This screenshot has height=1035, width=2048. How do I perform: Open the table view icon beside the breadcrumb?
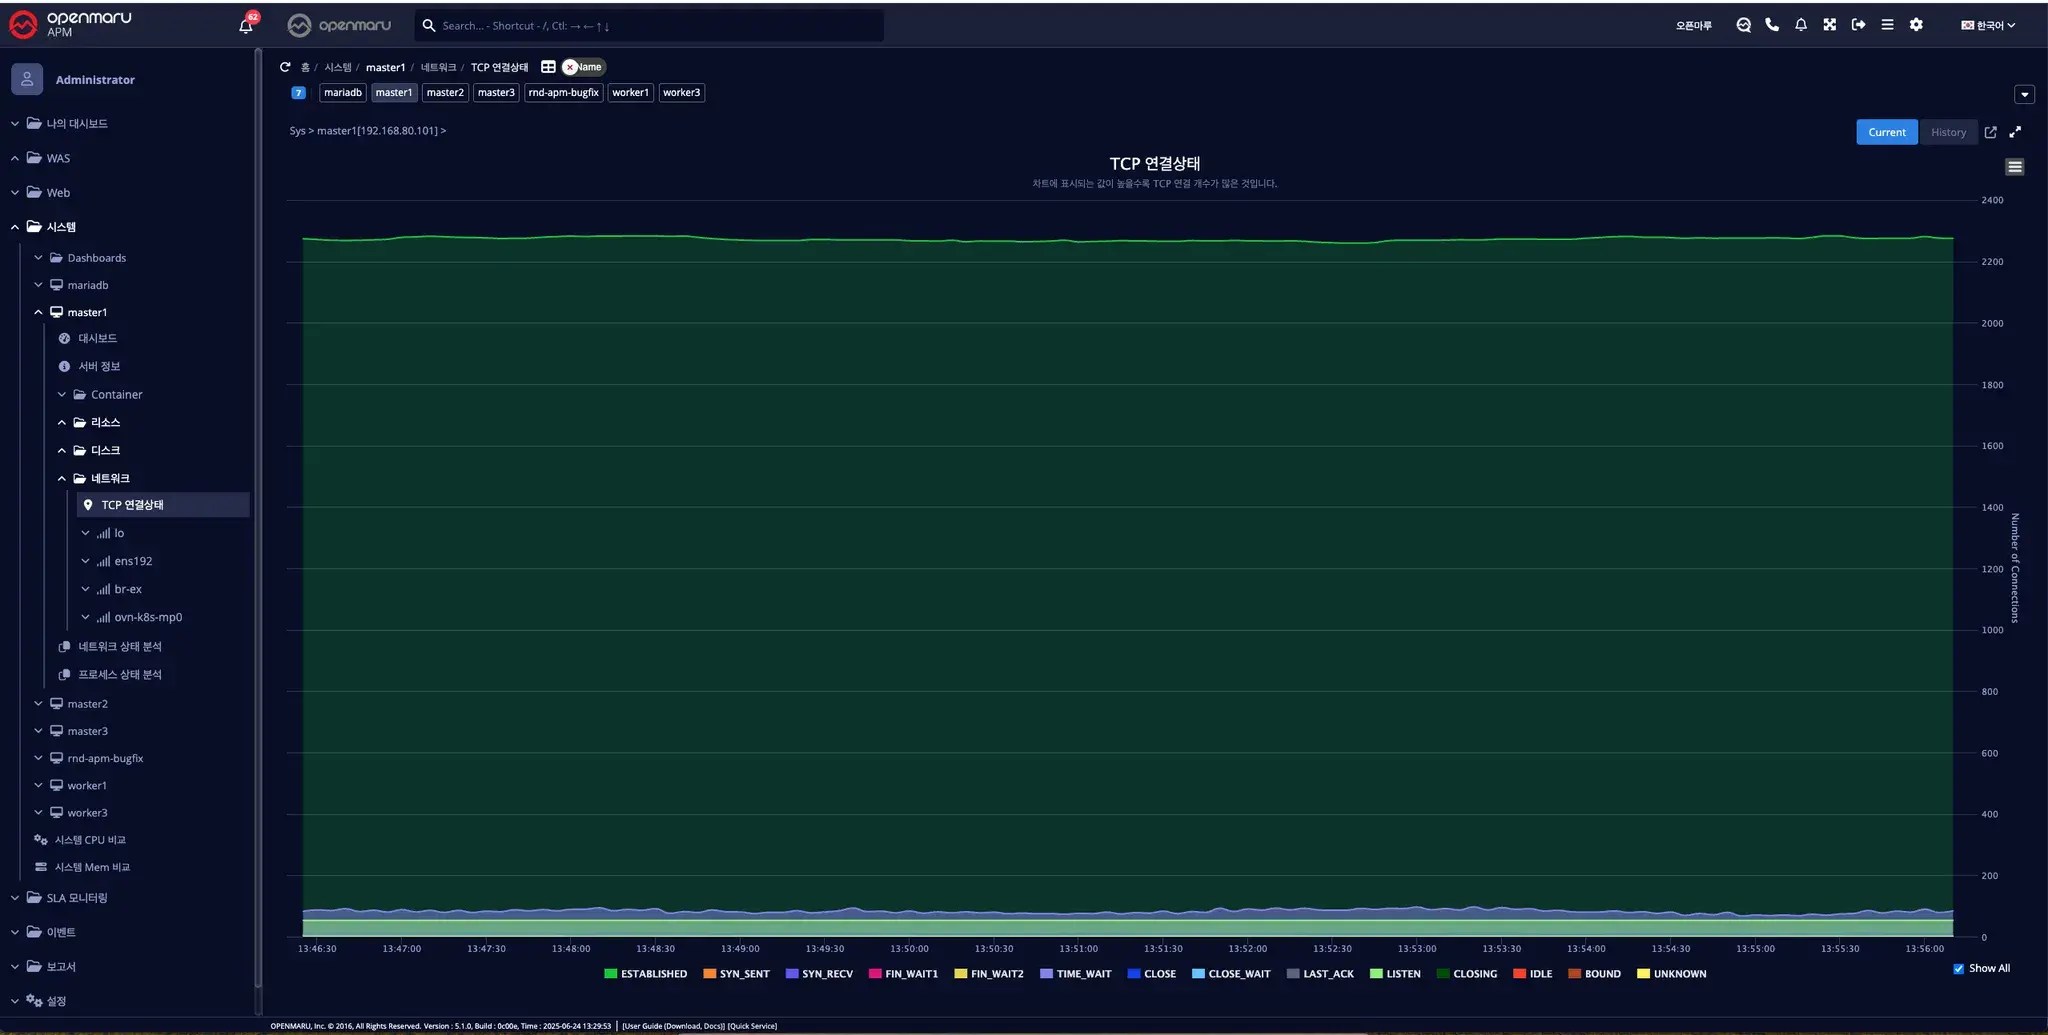(548, 67)
